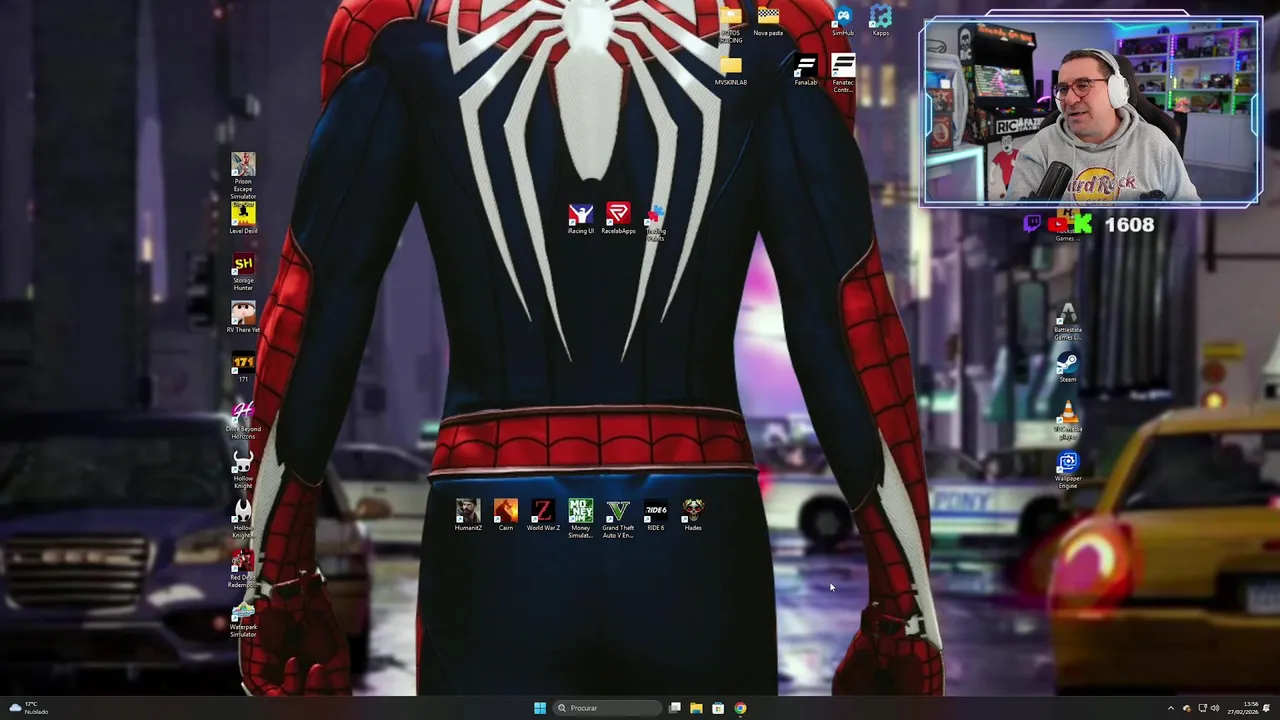Open the Cairn game shortcut
The height and width of the screenshot is (720, 1280).
506,516
